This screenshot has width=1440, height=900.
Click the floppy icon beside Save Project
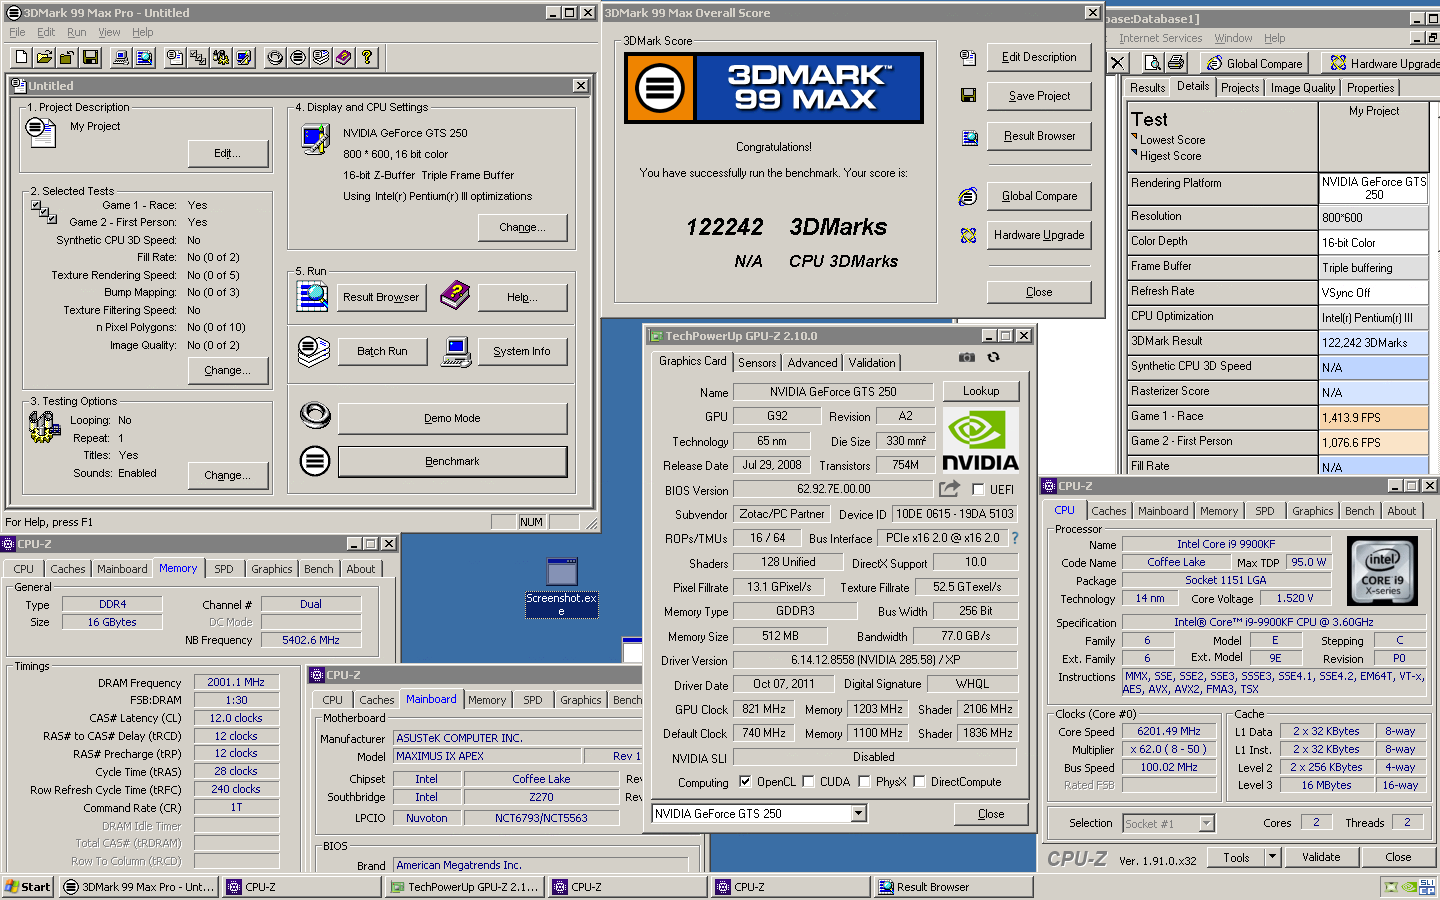(968, 95)
